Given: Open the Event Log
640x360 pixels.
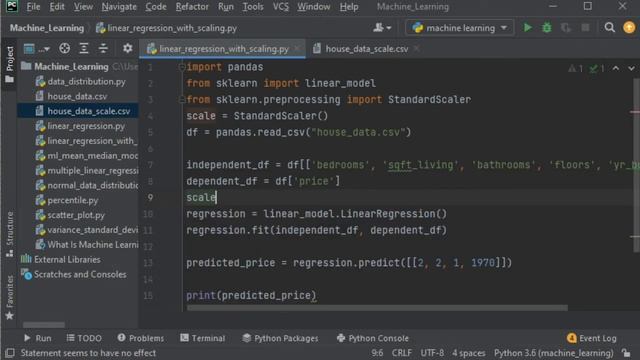Looking at the screenshot, I should pyautogui.click(x=592, y=338).
